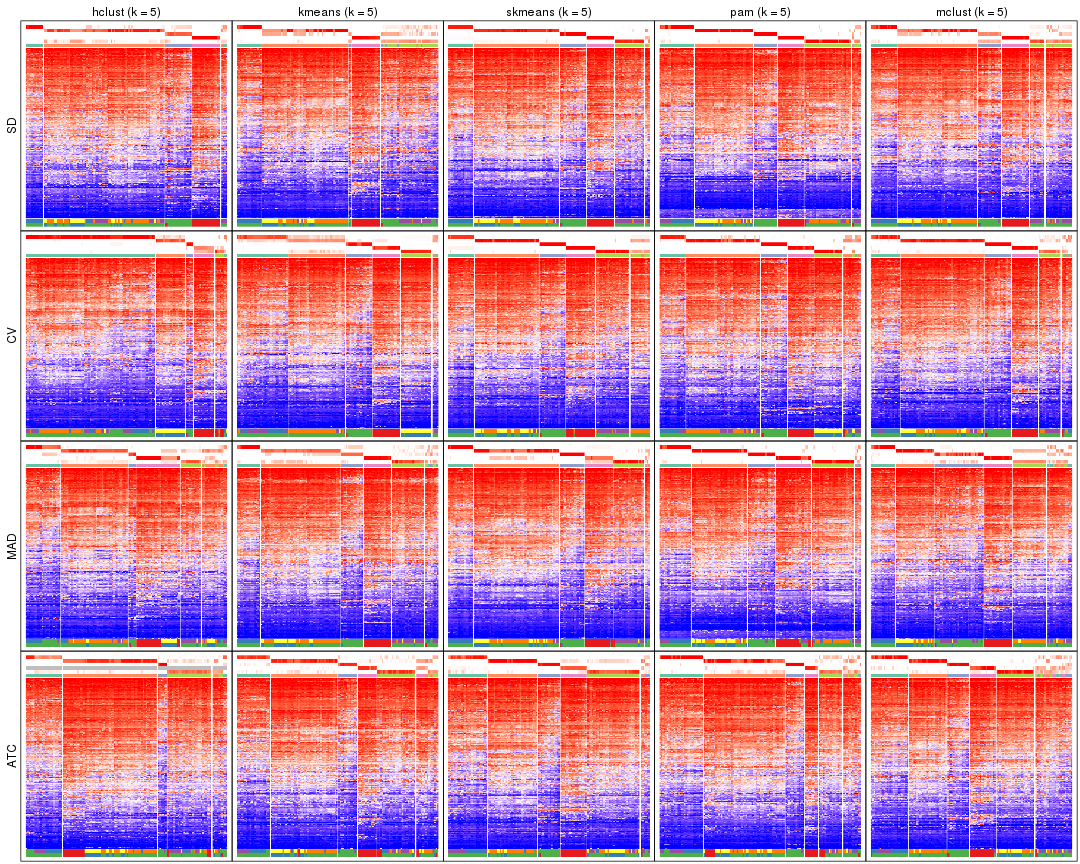Collapse the mclust (k = 5) column title
Image resolution: width=1080 pixels, height=864 pixels.
(967, 14)
